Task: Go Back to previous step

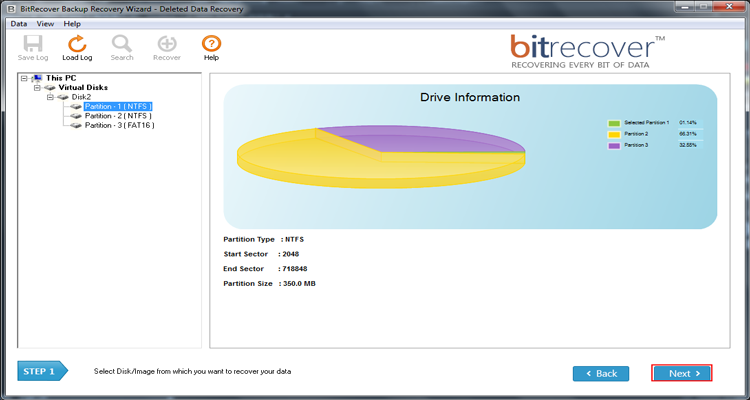Action: click(601, 373)
